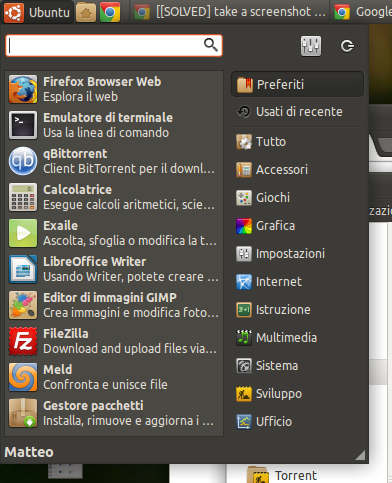392x483 pixels.
Task: Switch to Google Chrome taskbar window
Action: click(x=362, y=12)
